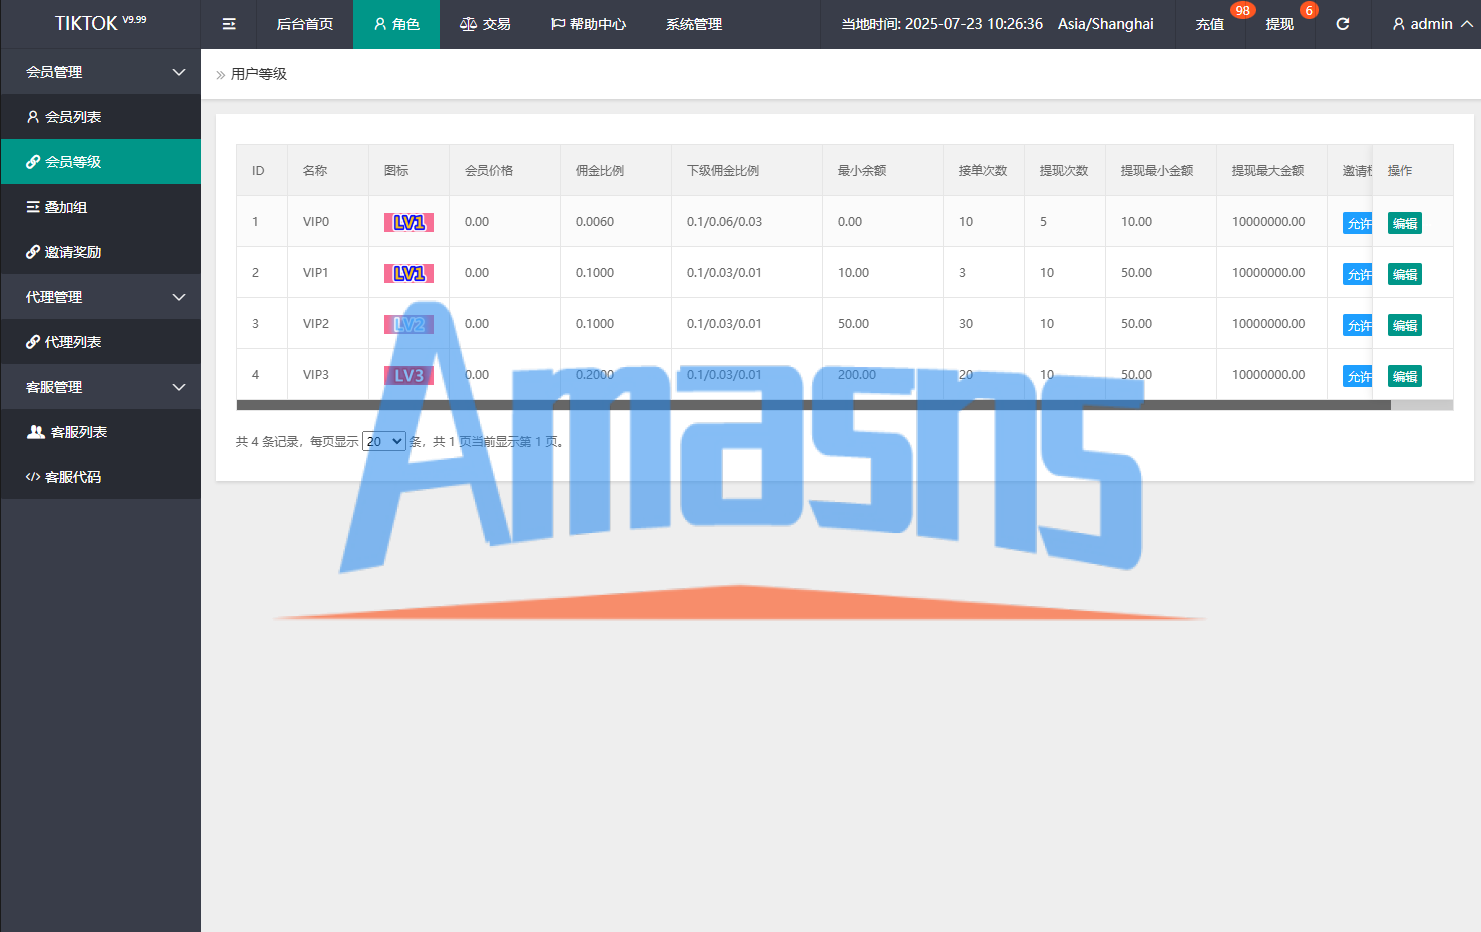Collapse the 代理管理 sidebar section
The image size is (1481, 932).
(100, 297)
